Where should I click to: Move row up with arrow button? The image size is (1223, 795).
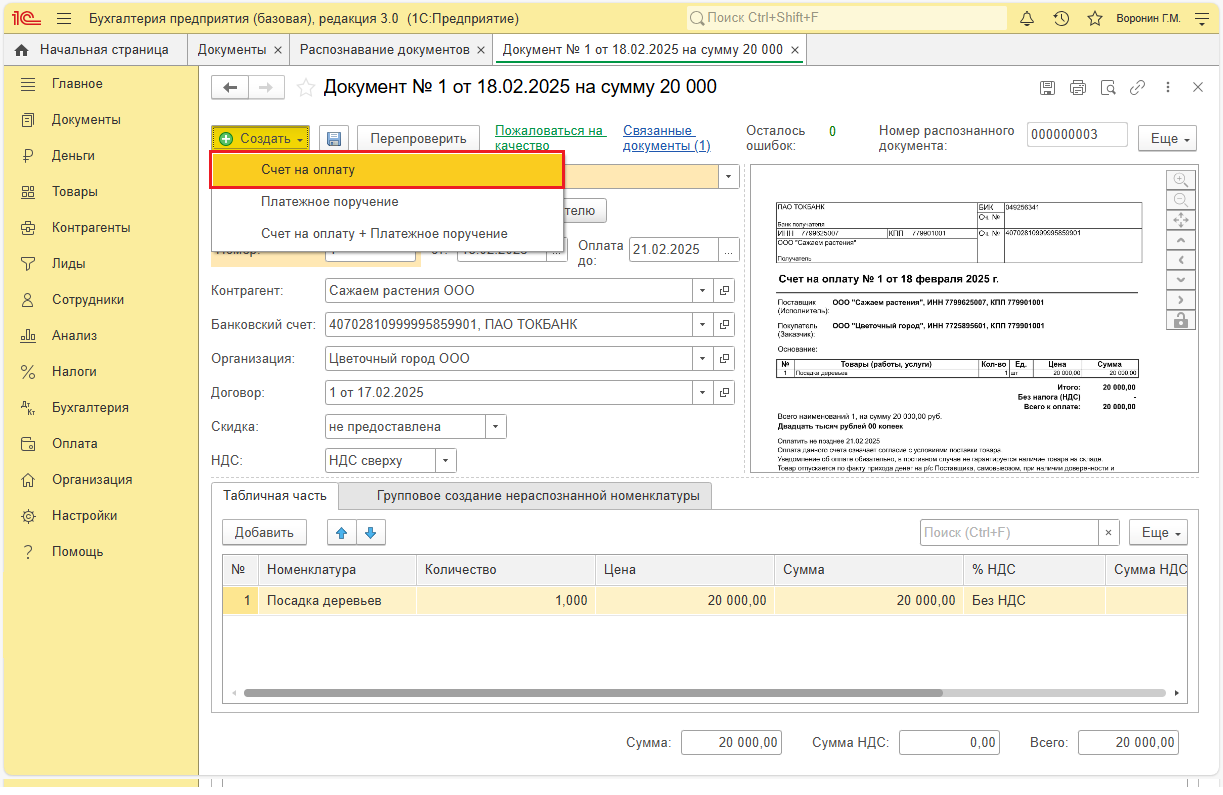click(x=342, y=532)
